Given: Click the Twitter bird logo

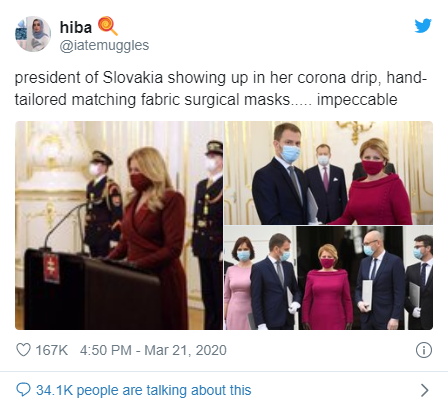Looking at the screenshot, I should (x=423, y=26).
